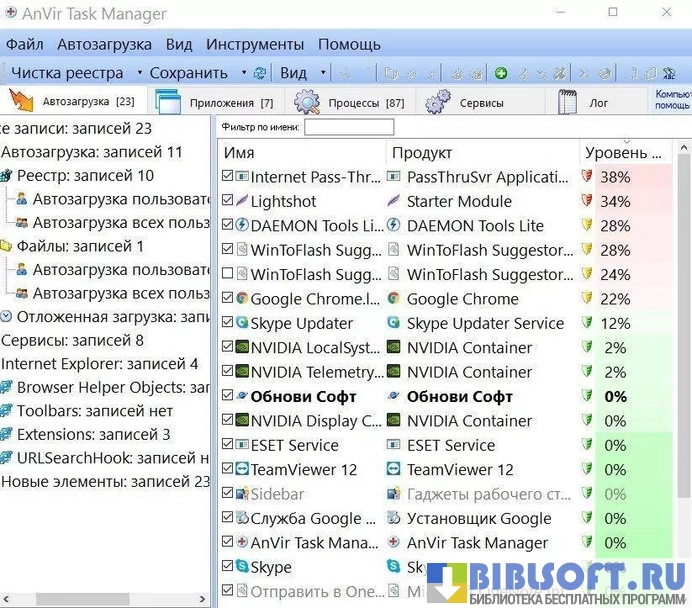Click the green shield icon for Skype Updater
Screen dimensions: 692x608
coord(588,323)
